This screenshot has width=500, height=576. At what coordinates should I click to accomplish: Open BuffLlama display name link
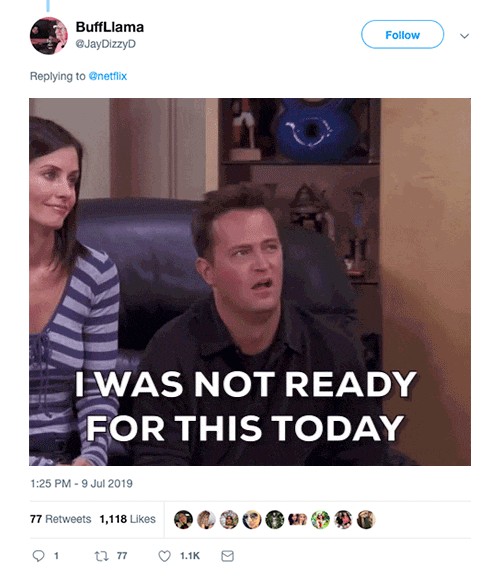[x=109, y=27]
